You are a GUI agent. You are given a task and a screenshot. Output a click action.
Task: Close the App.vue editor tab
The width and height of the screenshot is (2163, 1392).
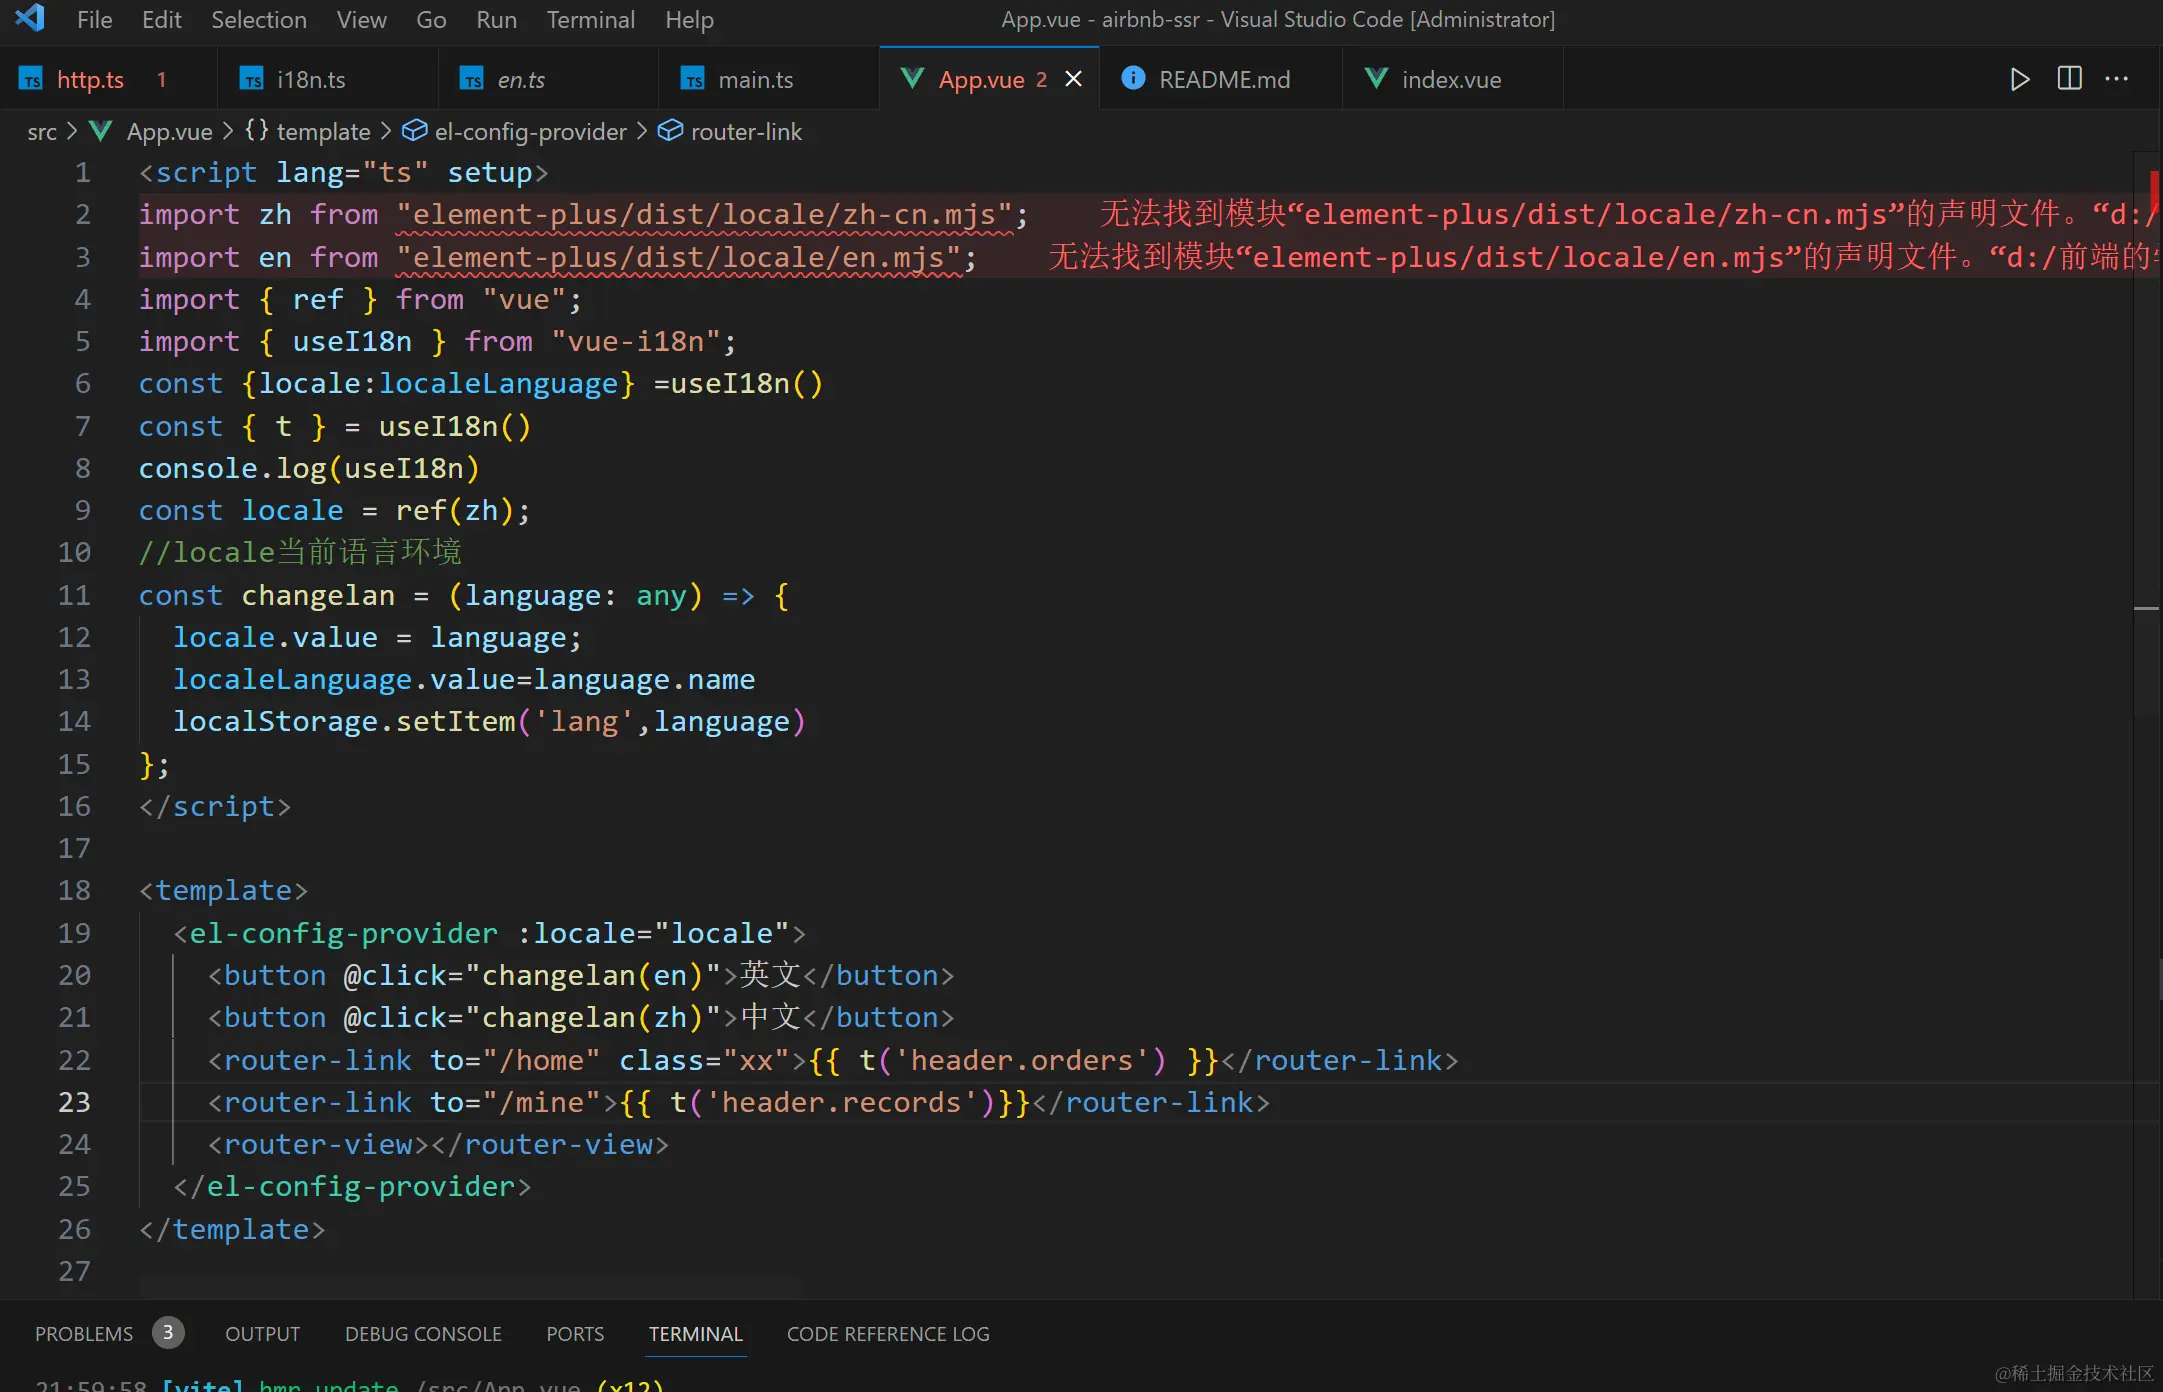1074,79
